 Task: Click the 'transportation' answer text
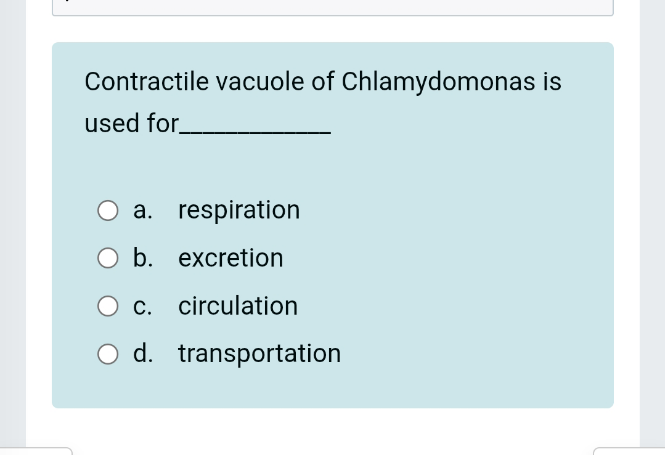pos(260,354)
